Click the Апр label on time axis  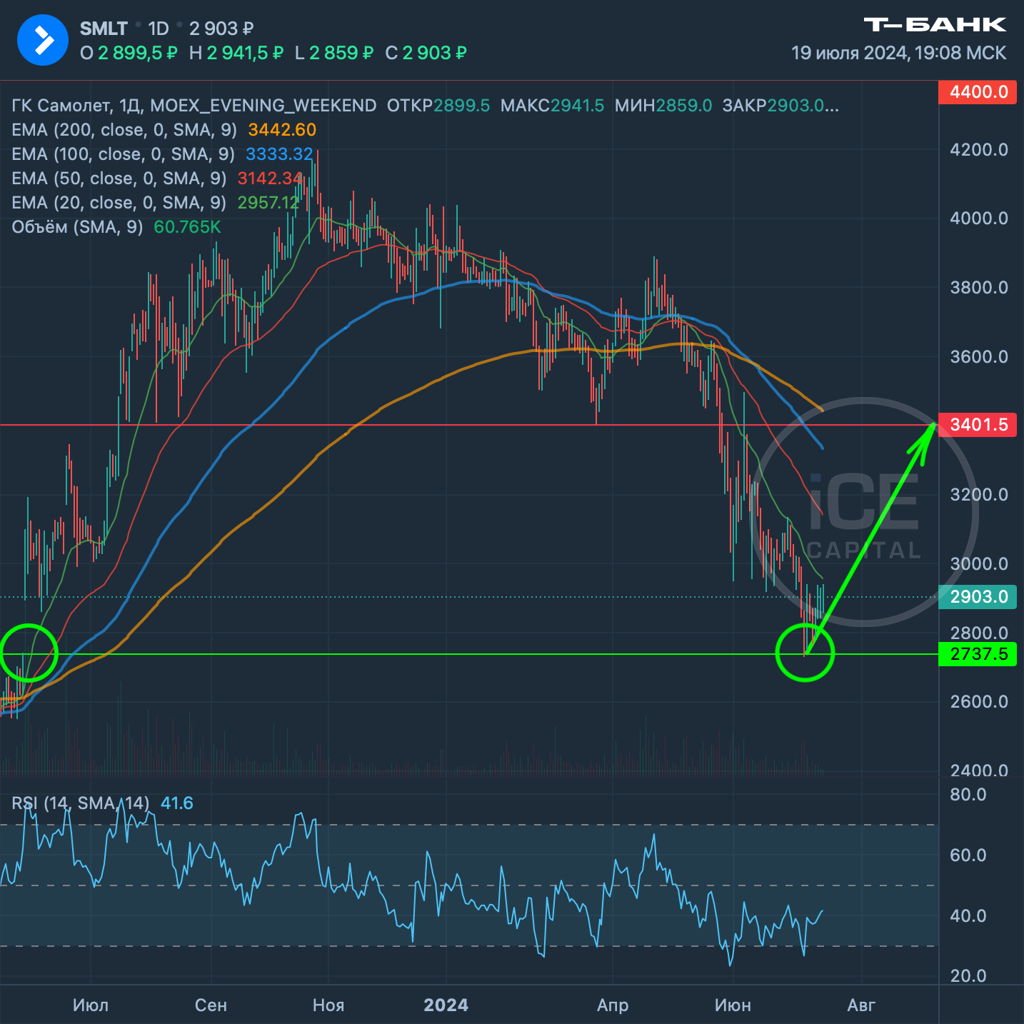click(x=613, y=1004)
